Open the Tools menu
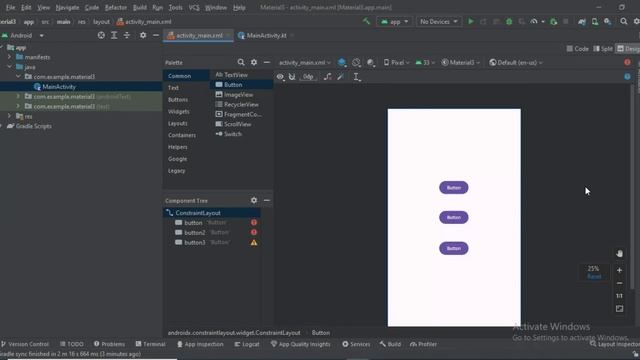The image size is (640, 360). coord(176,7)
